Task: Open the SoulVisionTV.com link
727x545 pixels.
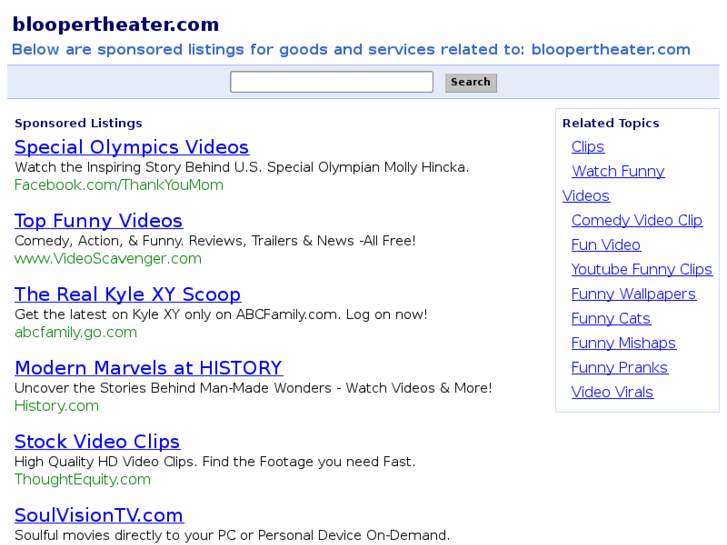Action: click(99, 515)
